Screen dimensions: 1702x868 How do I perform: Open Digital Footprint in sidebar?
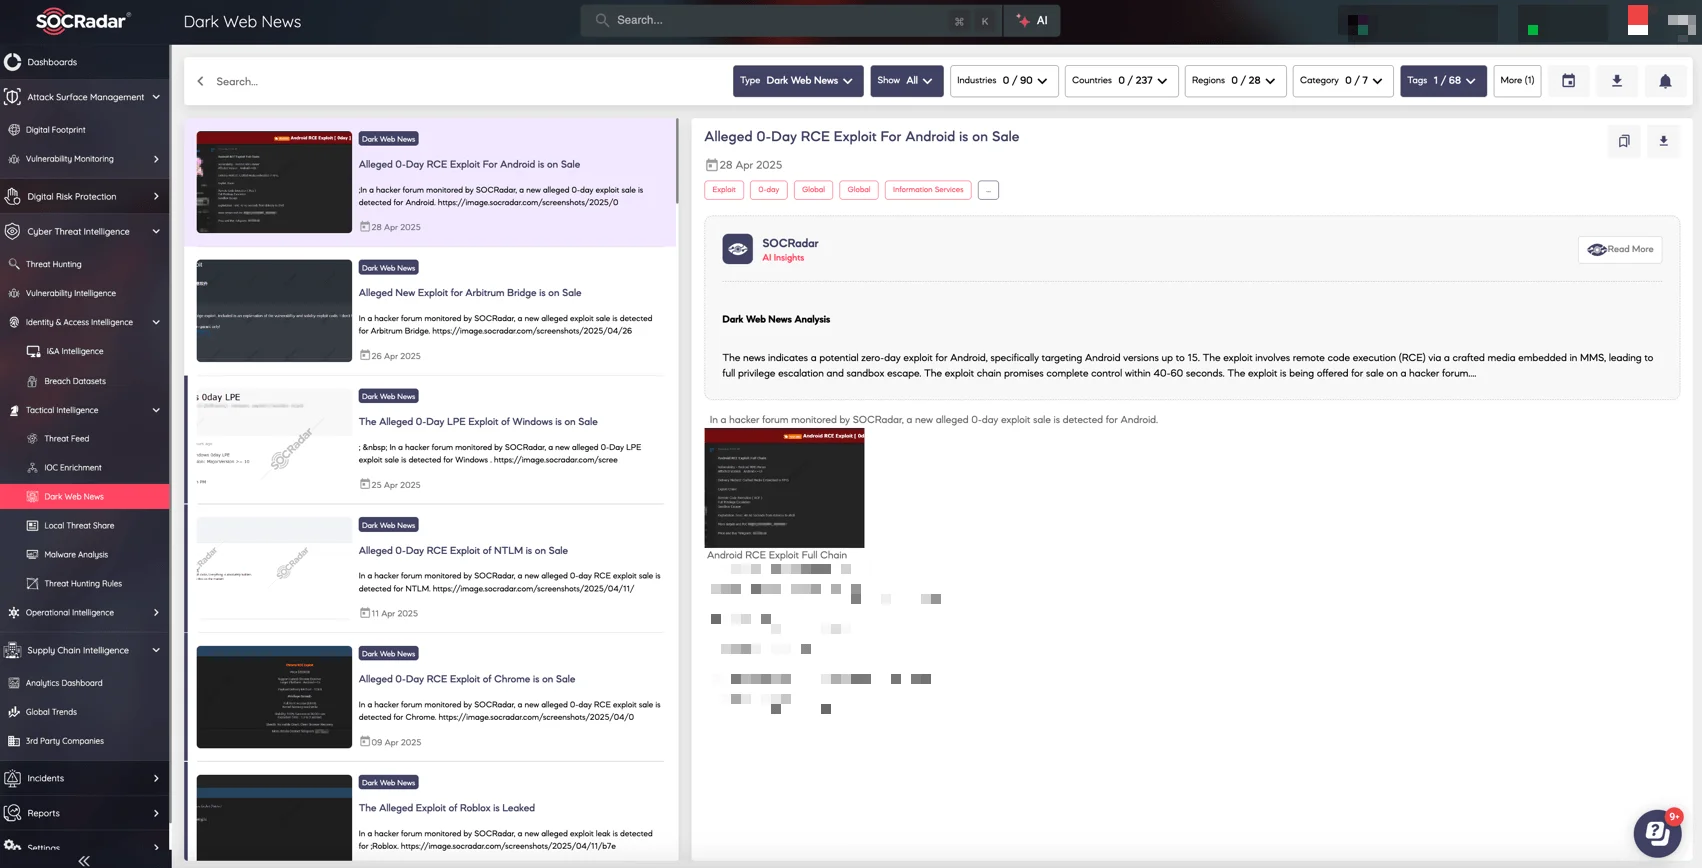56,130
